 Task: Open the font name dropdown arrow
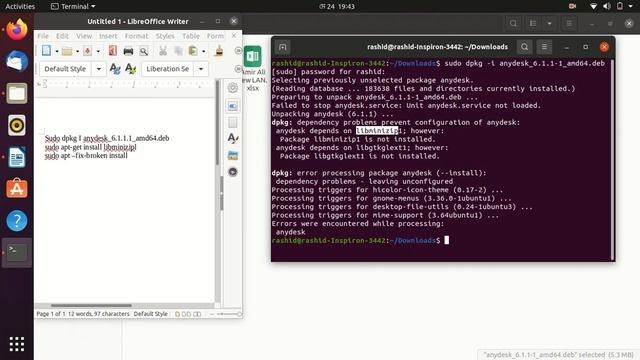pyautogui.click(x=201, y=69)
